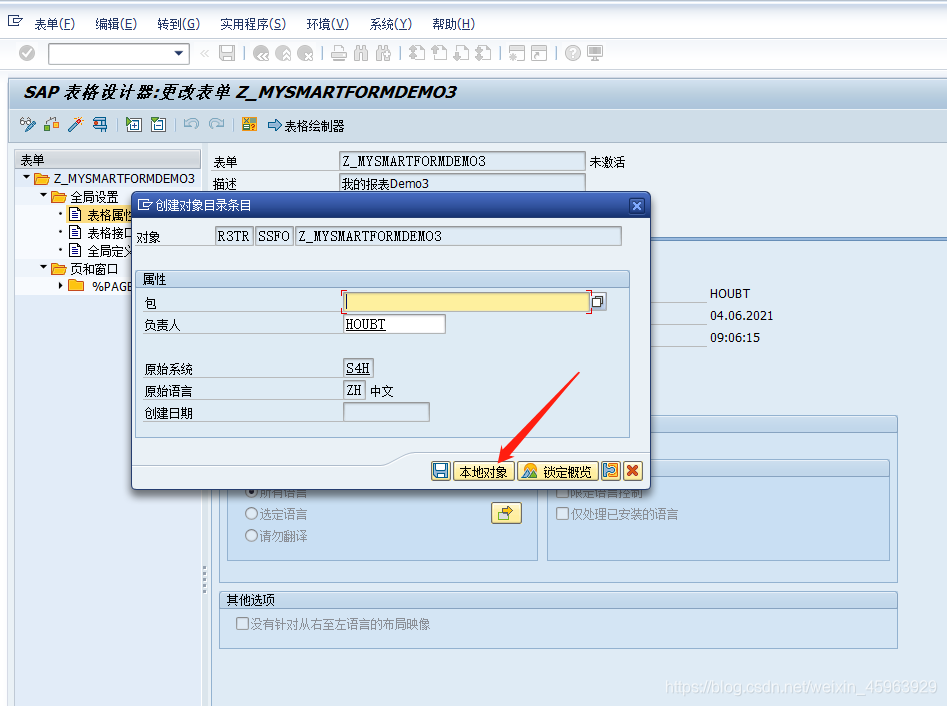Open the 表格绘制器 Form Painter button
947x706 pixels.
click(306, 126)
